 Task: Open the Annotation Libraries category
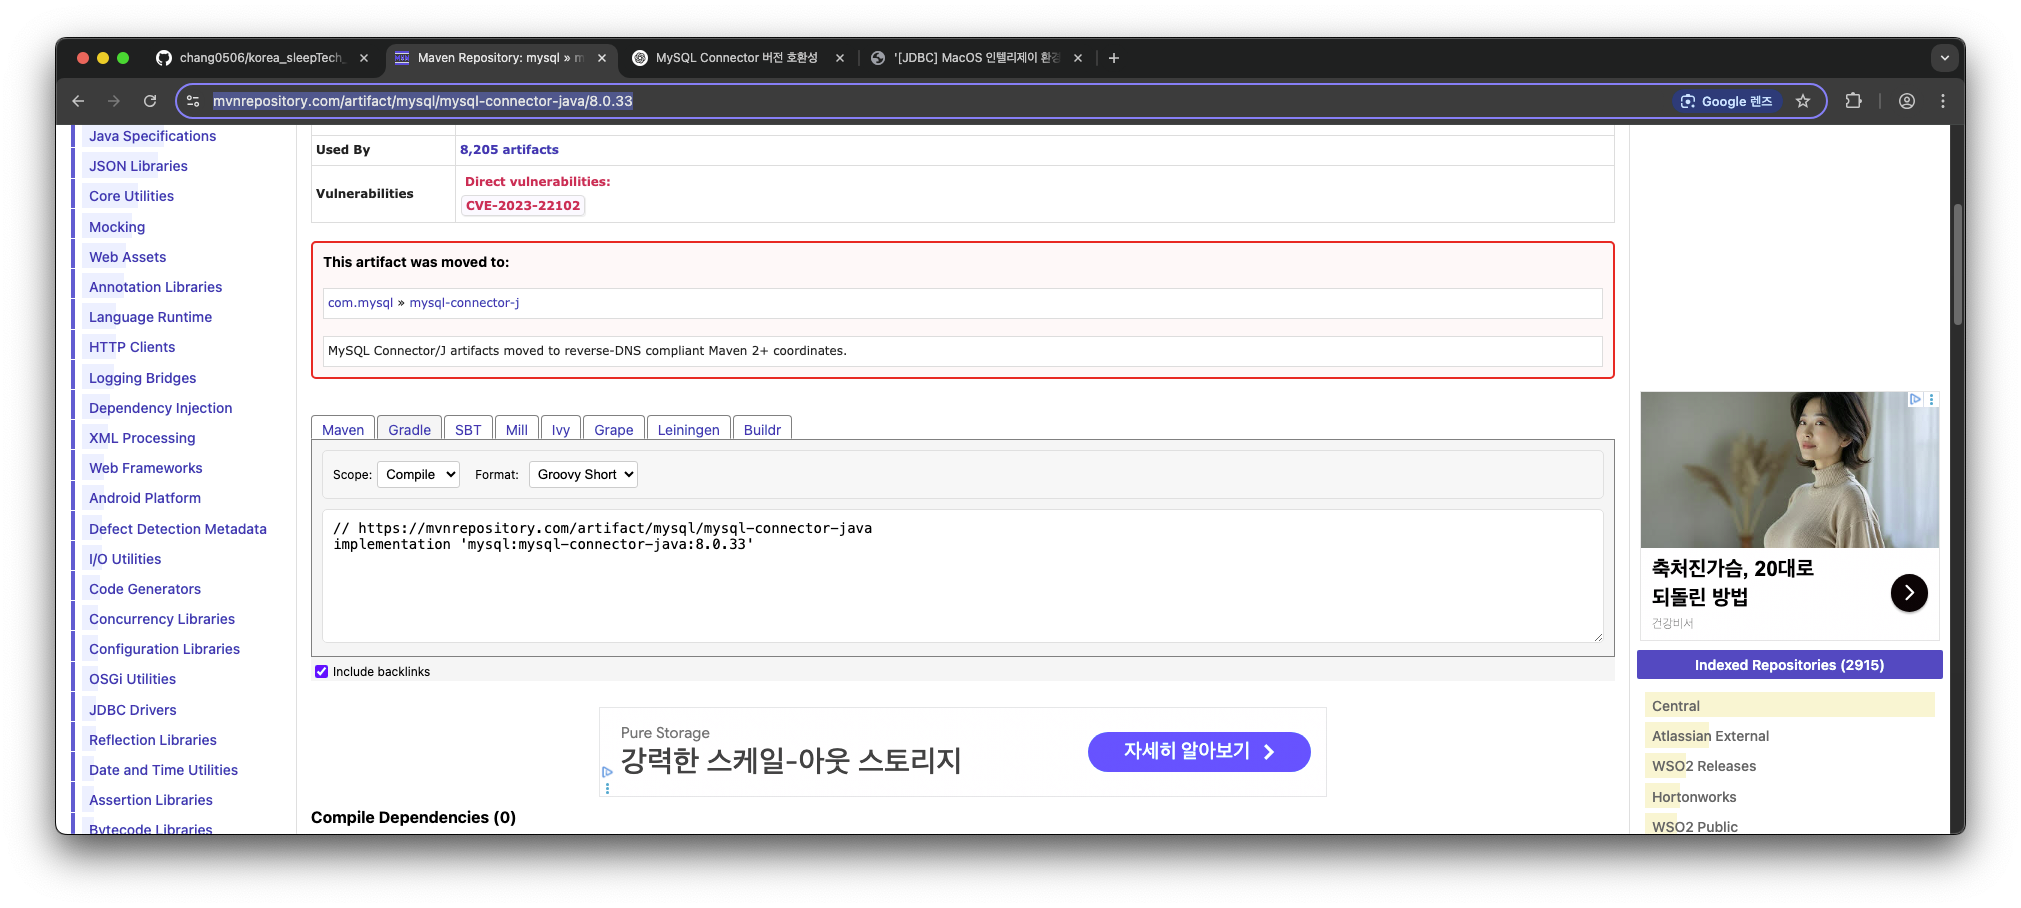pos(155,287)
